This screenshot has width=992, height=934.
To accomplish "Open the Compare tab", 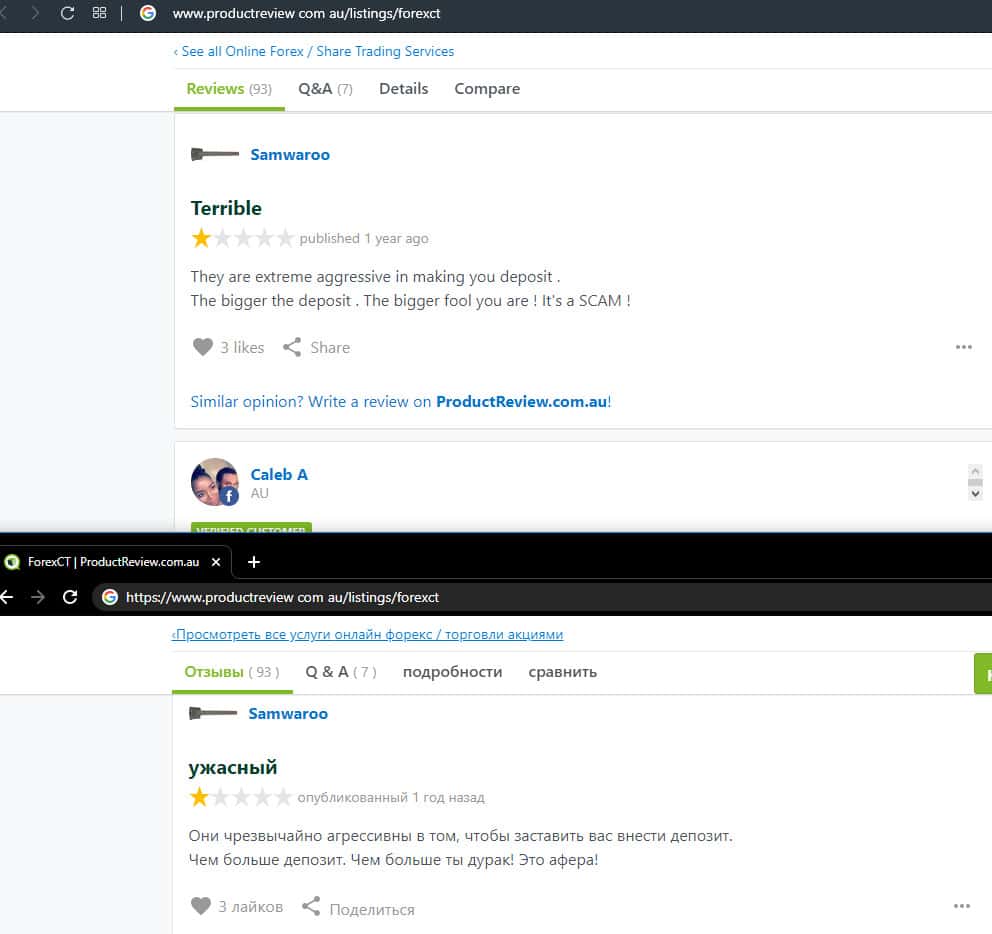I will [487, 89].
